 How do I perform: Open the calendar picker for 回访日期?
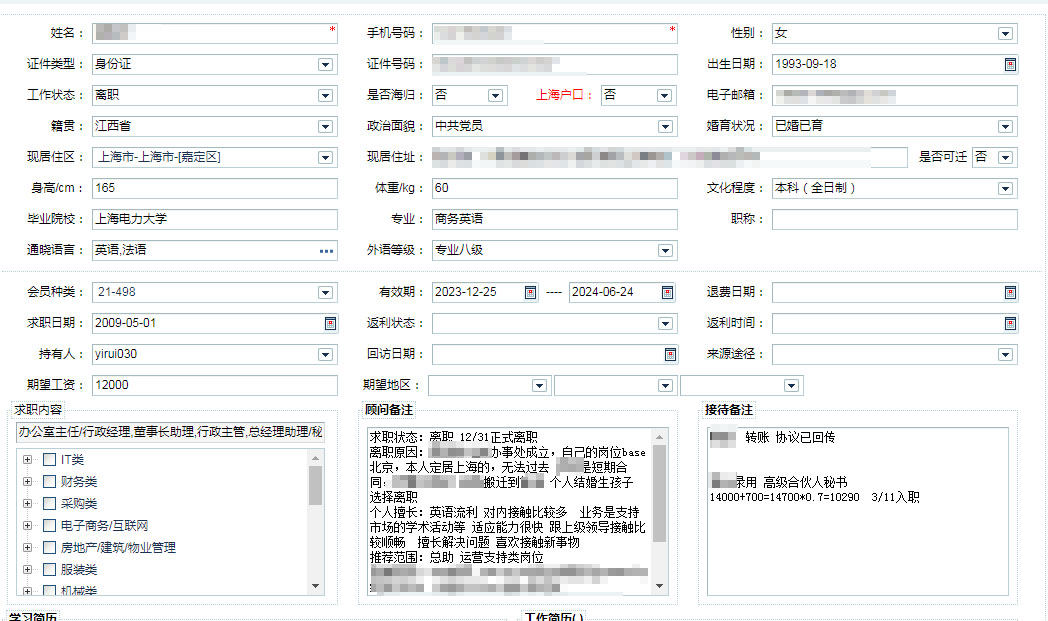click(x=670, y=354)
